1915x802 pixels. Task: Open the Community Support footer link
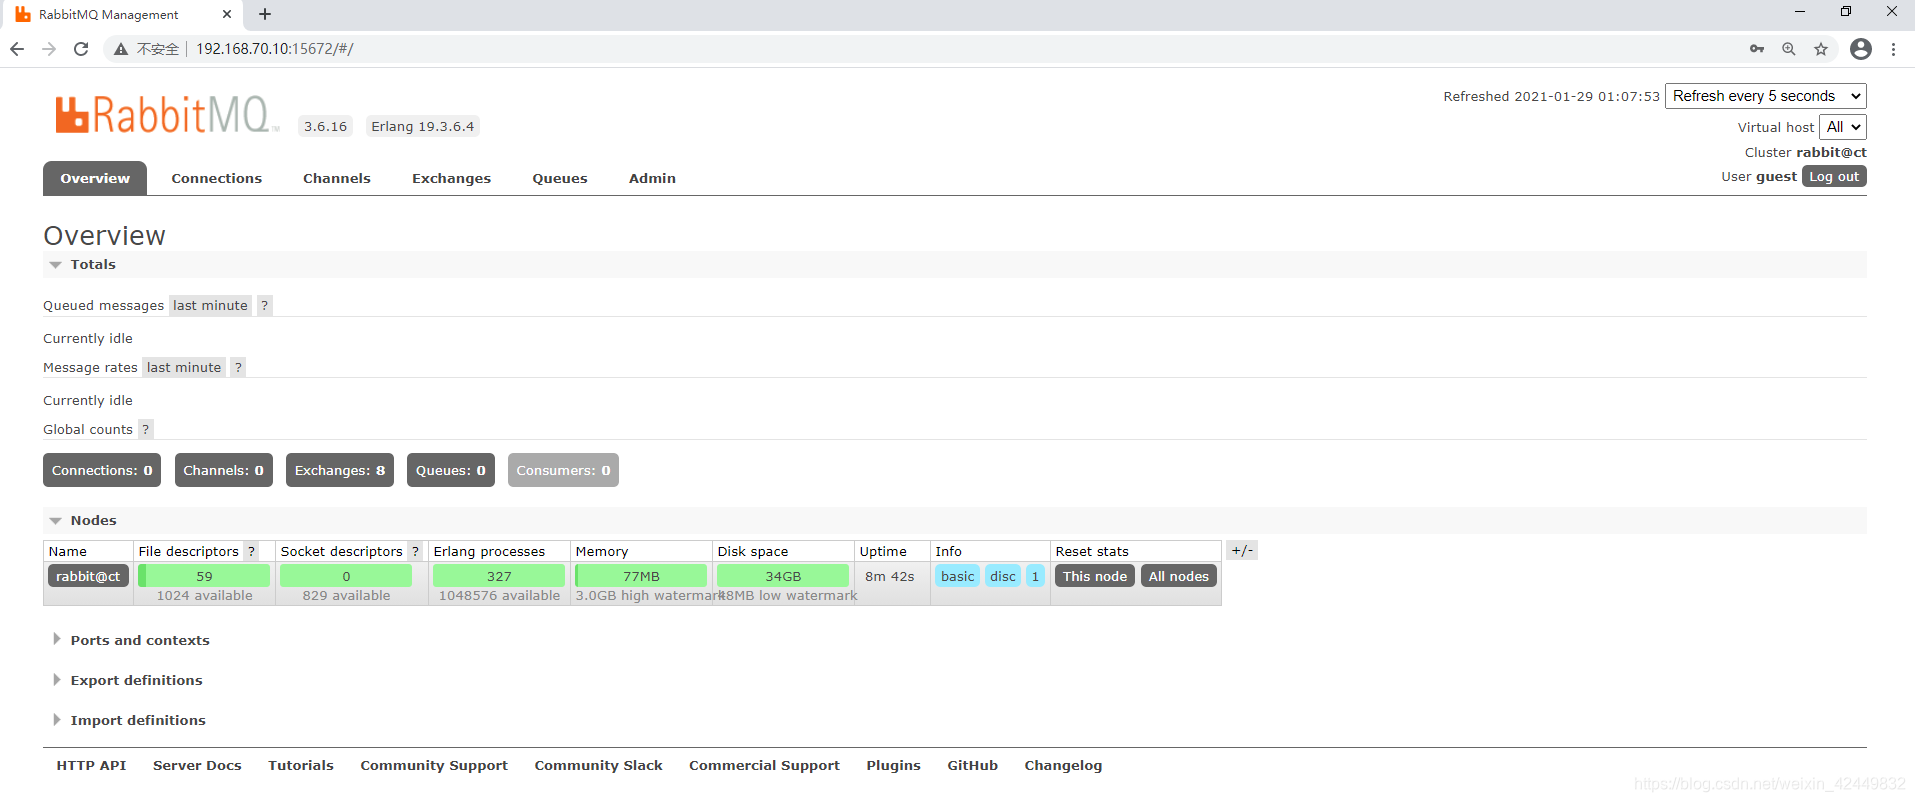434,766
